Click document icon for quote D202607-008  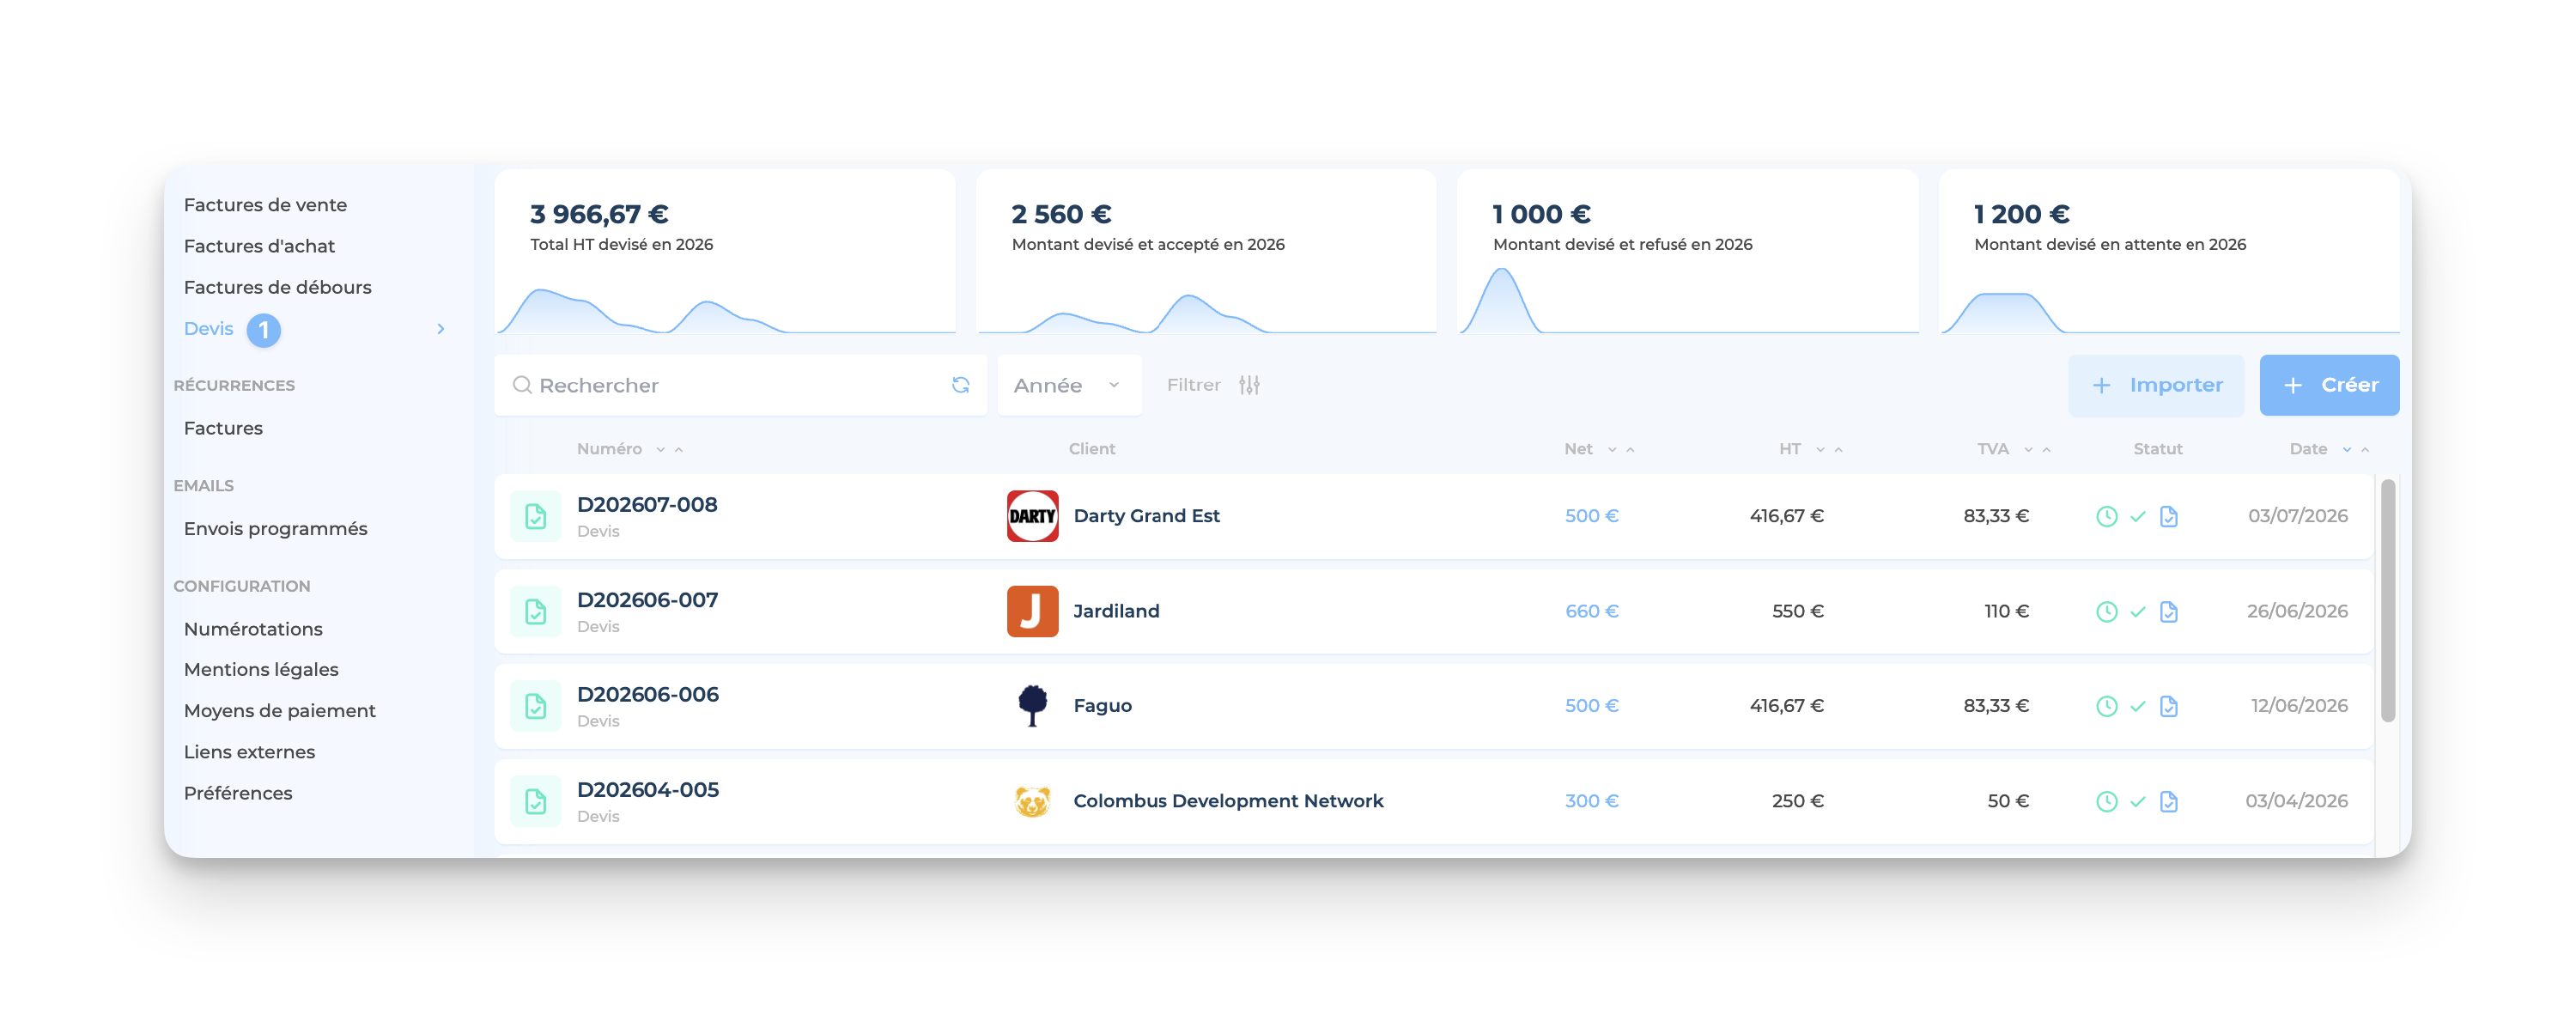(536, 516)
